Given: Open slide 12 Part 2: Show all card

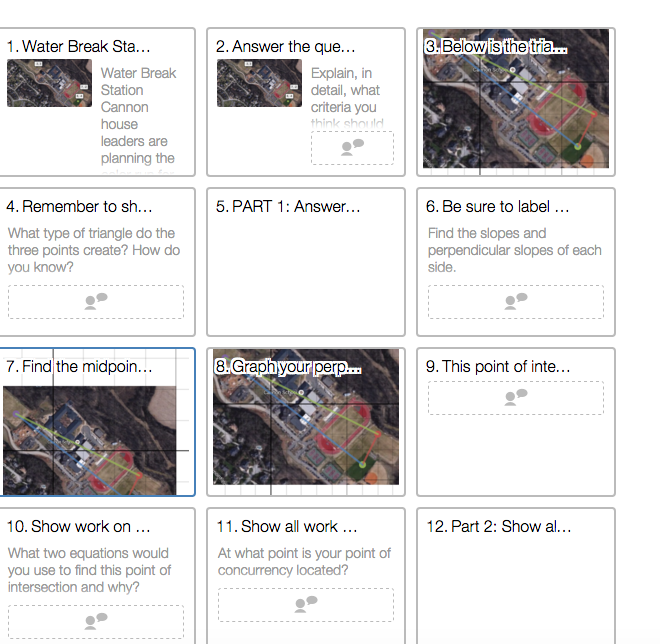Looking at the screenshot, I should coord(516,576).
